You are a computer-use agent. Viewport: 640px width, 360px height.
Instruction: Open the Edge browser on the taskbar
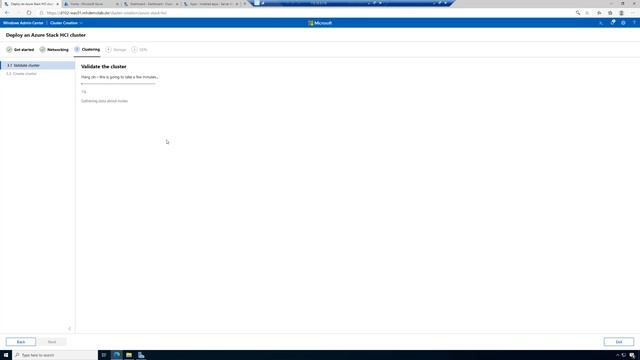(117, 355)
